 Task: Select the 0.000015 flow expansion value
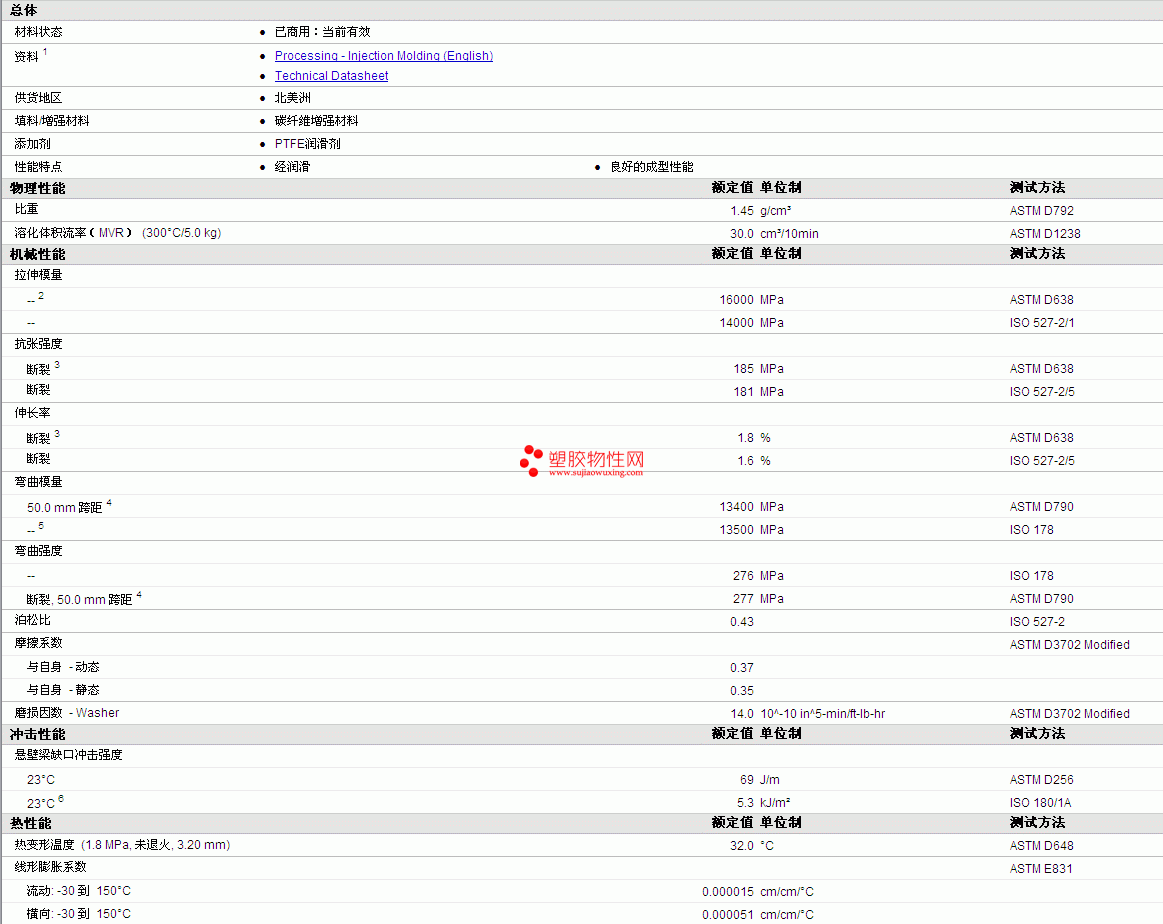tap(728, 891)
